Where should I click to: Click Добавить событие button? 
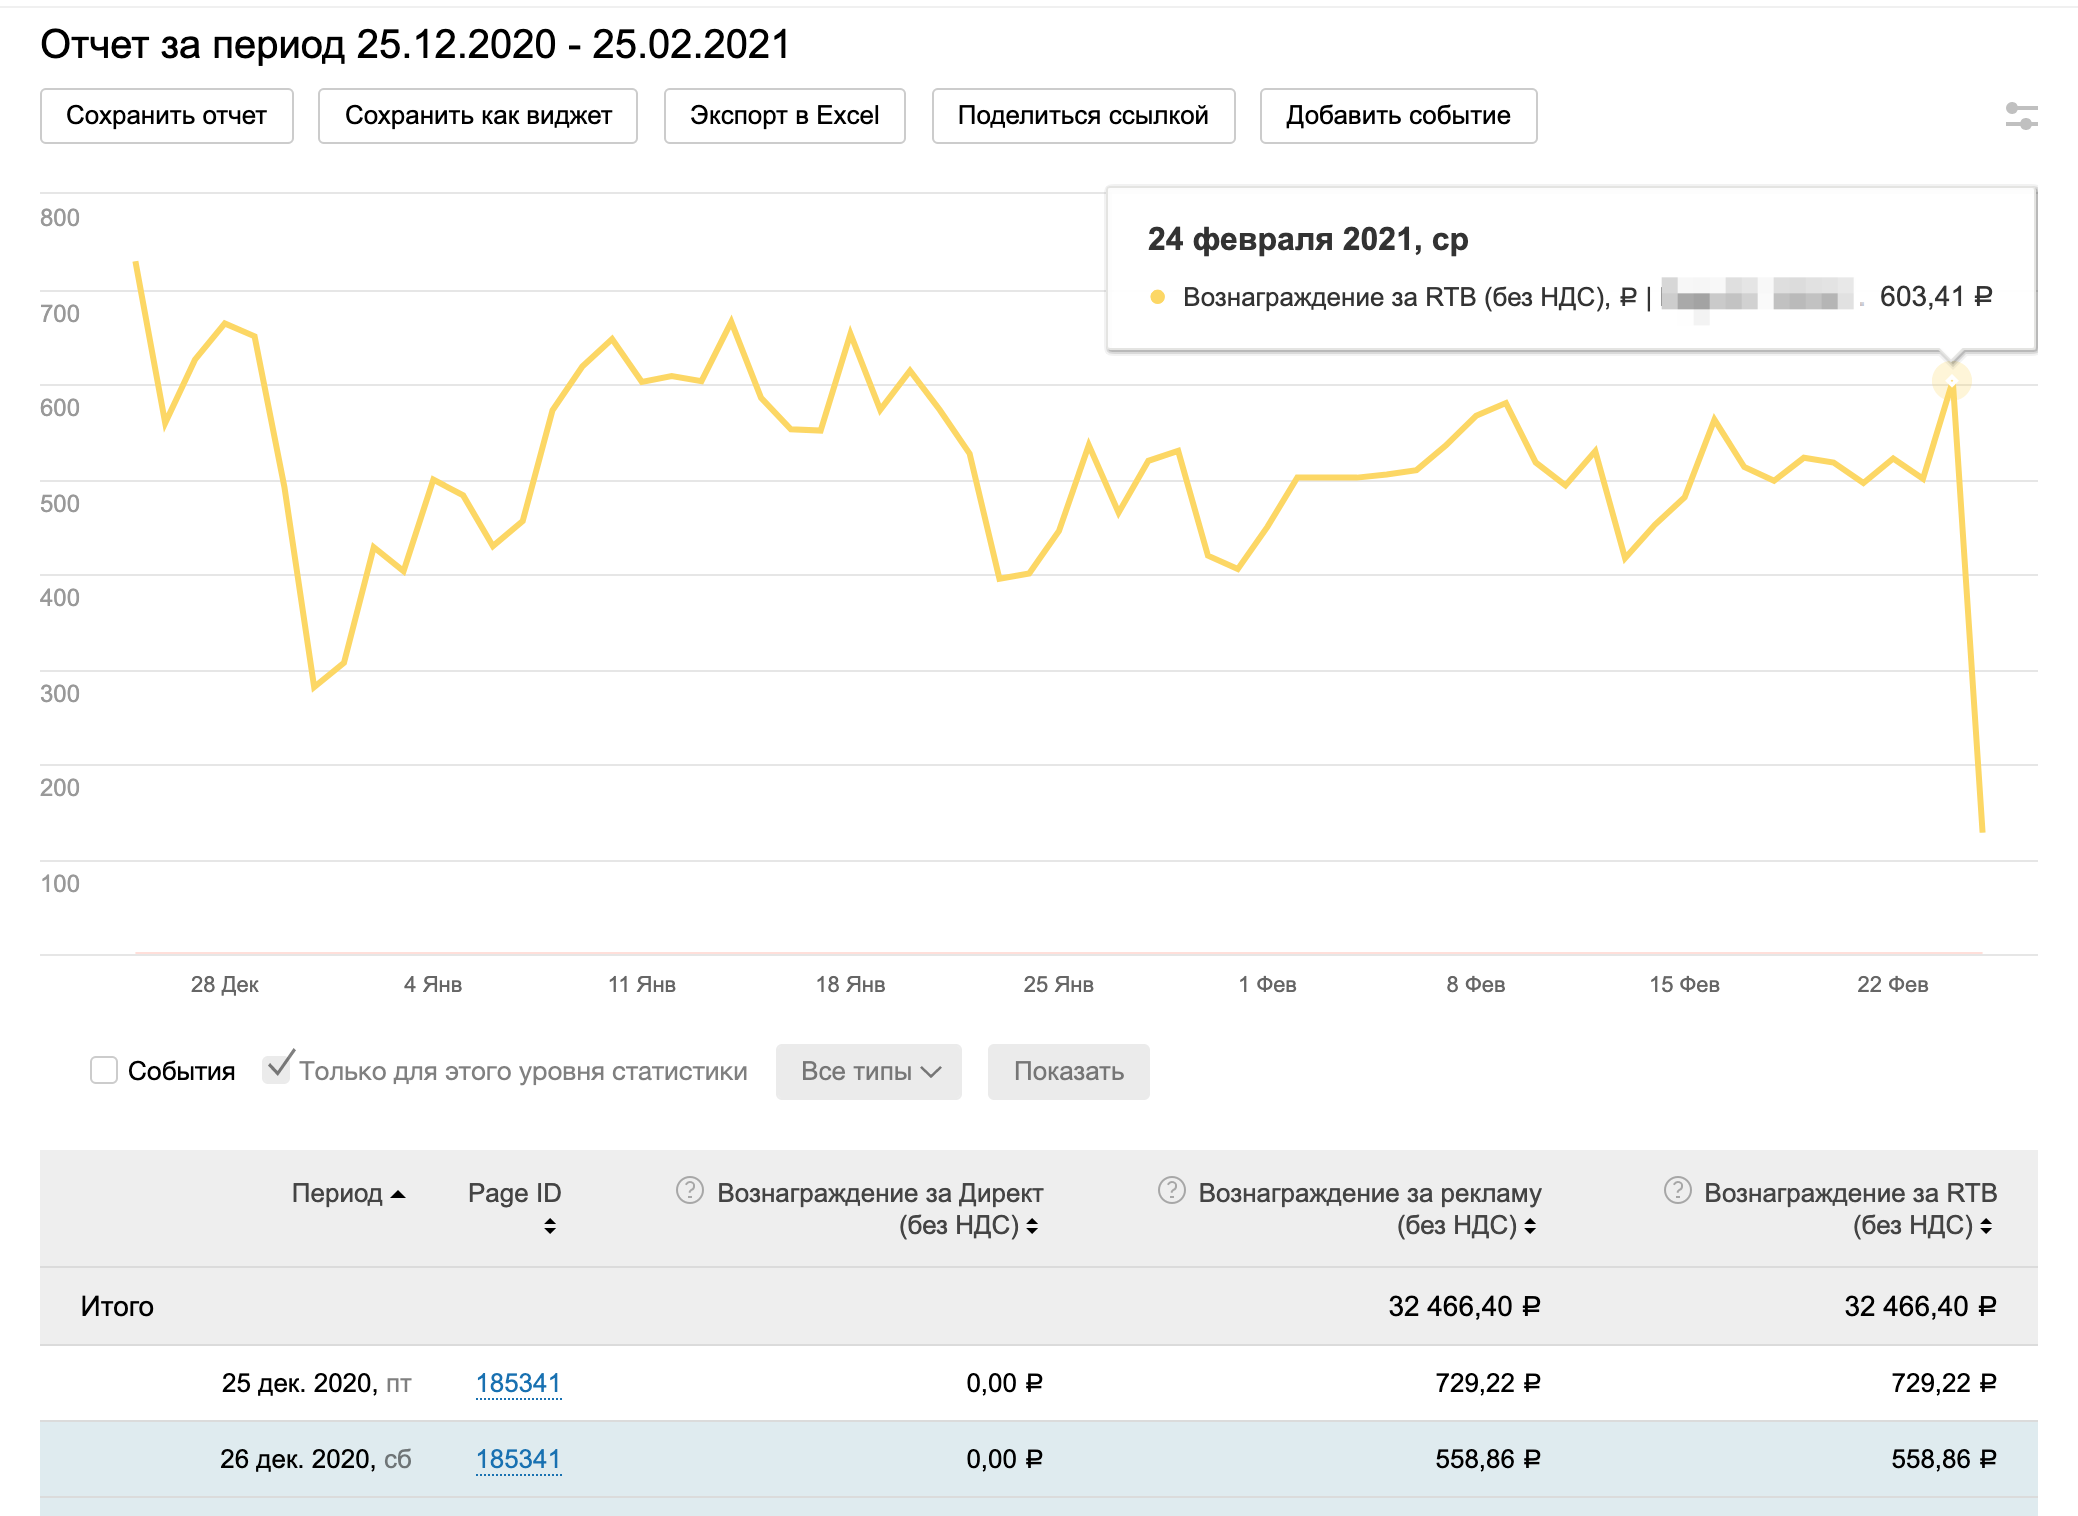(x=1397, y=116)
